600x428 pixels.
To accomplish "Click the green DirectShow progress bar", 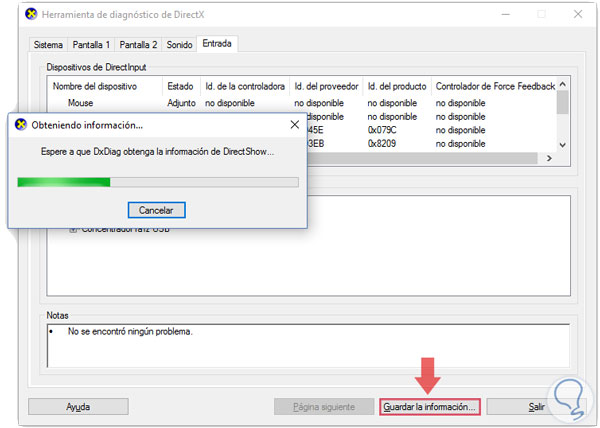I will [158, 182].
